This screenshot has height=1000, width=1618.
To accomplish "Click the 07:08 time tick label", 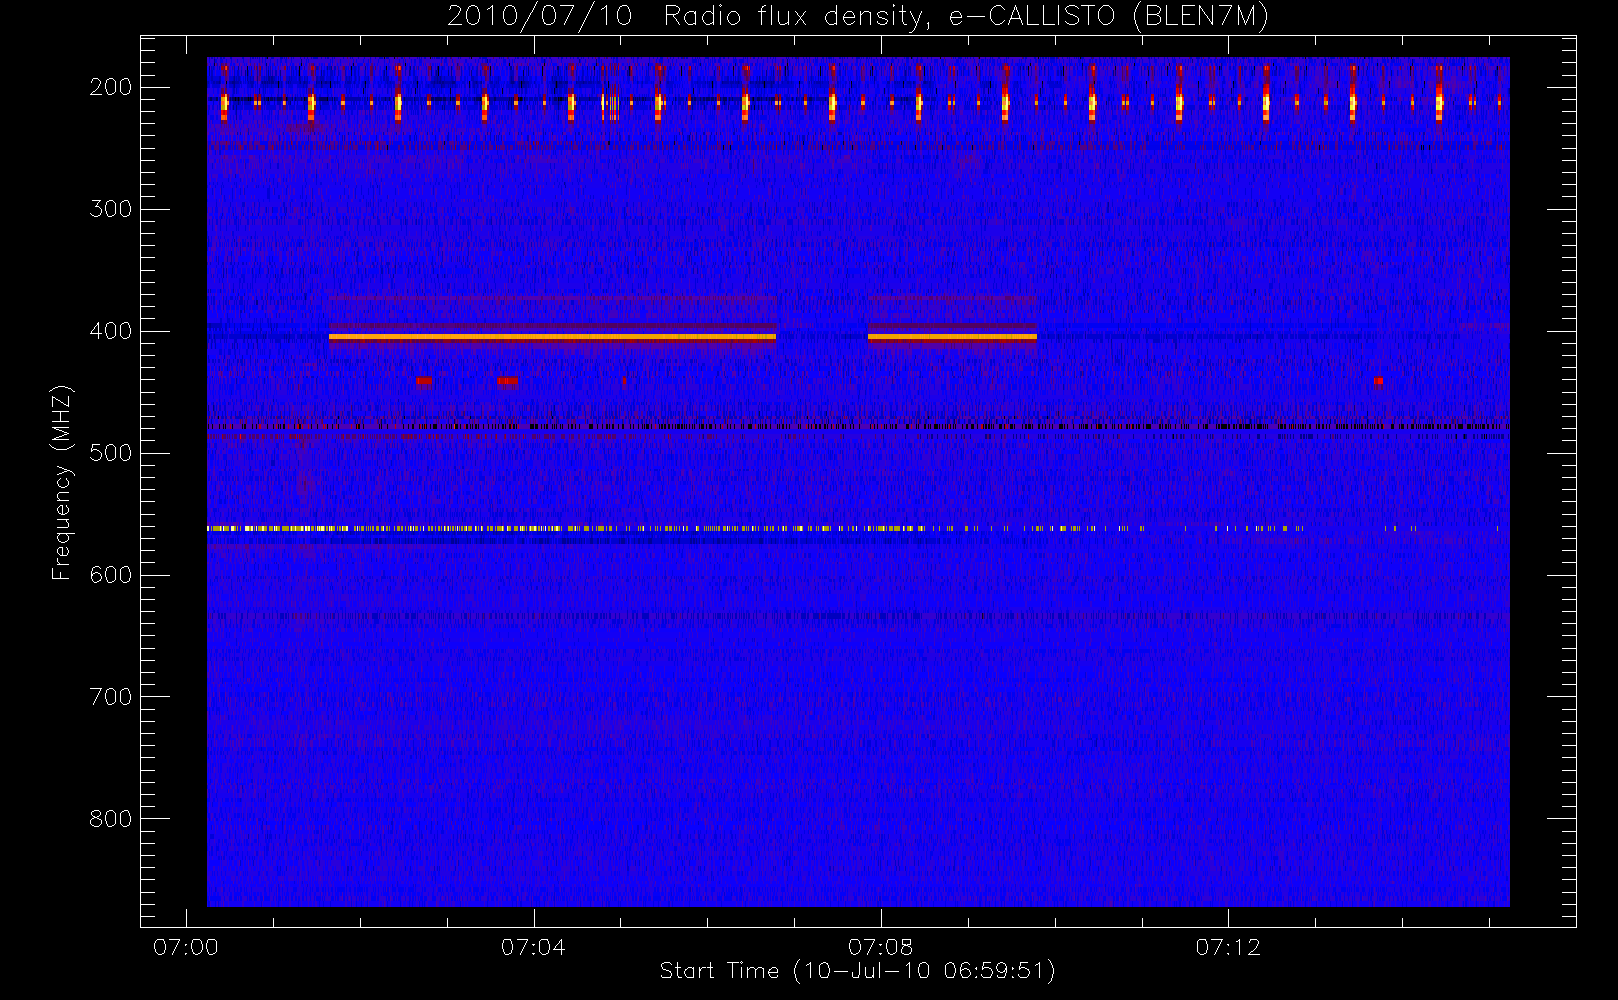I will click(x=880, y=947).
